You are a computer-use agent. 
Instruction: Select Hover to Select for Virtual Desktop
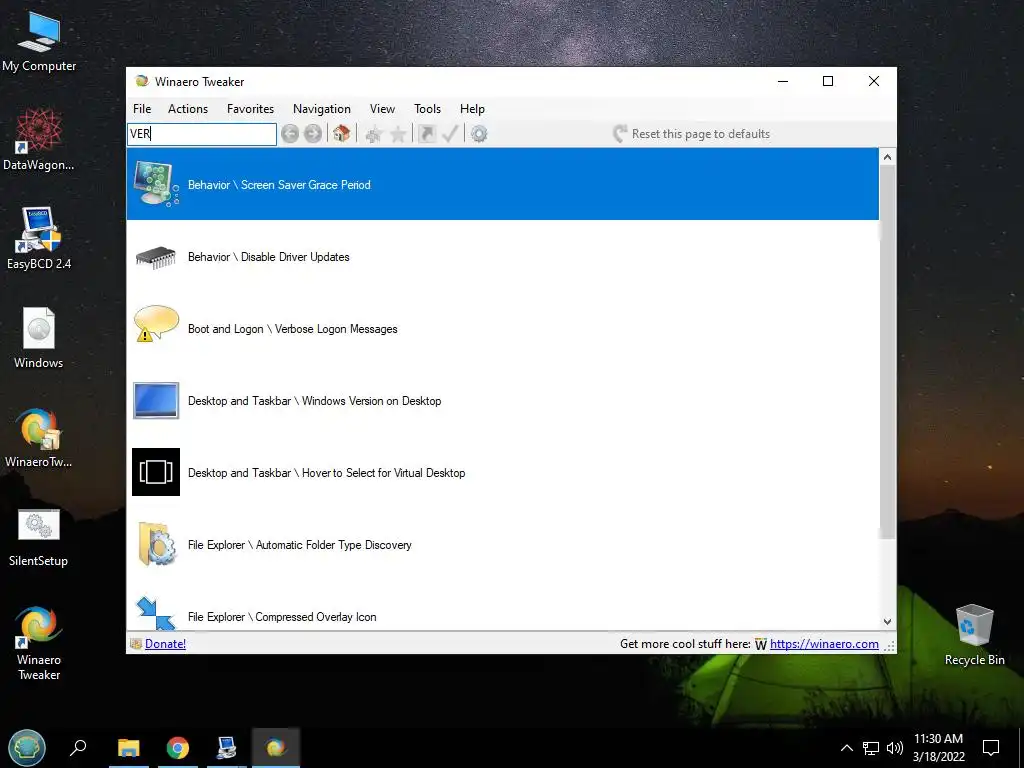click(503, 473)
